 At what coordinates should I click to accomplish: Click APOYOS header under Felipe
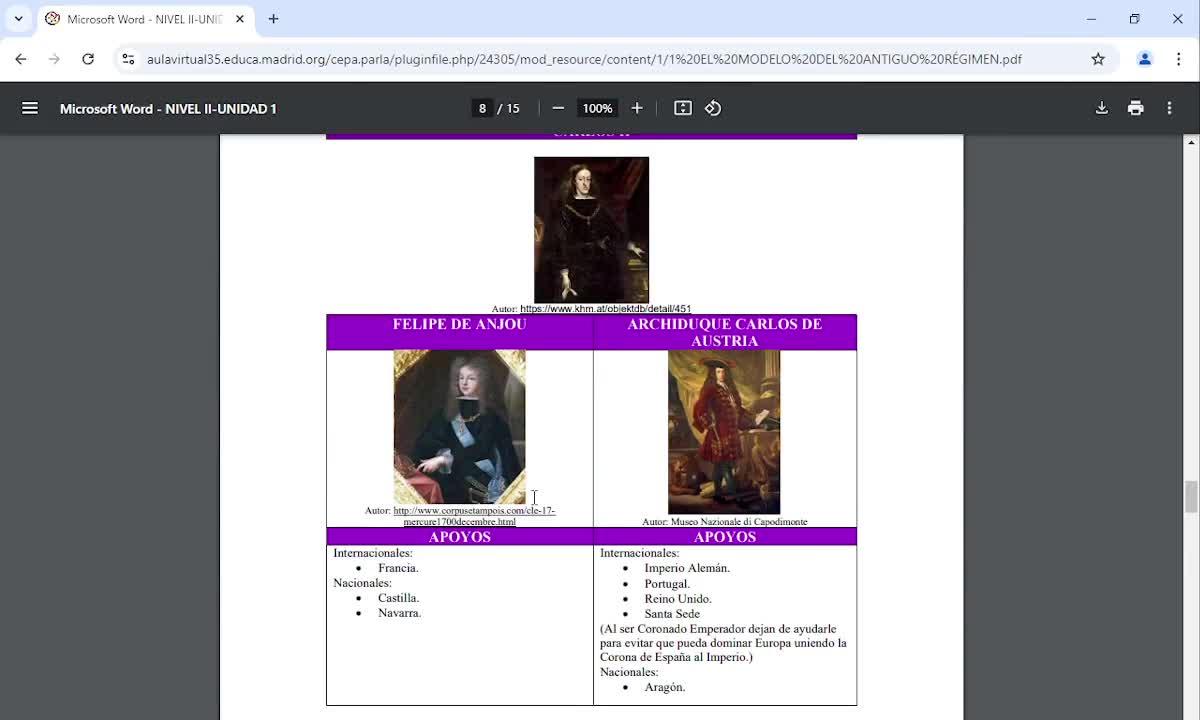[459, 537]
